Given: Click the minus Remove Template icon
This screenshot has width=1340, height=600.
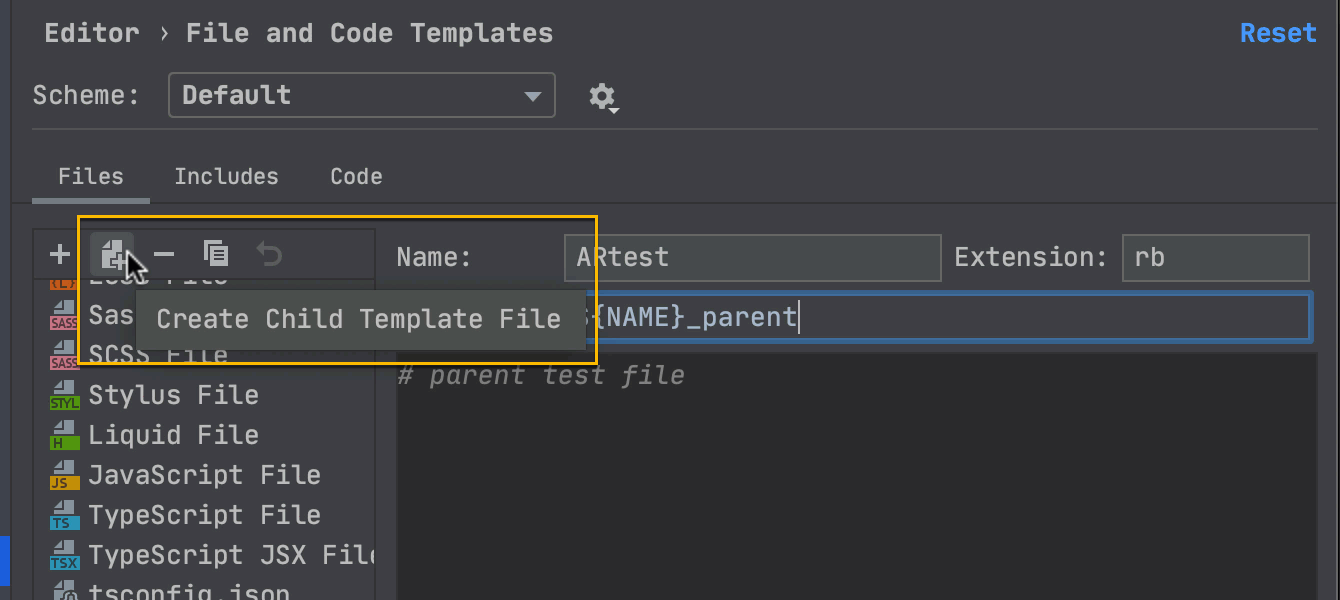Looking at the screenshot, I should [x=164, y=255].
